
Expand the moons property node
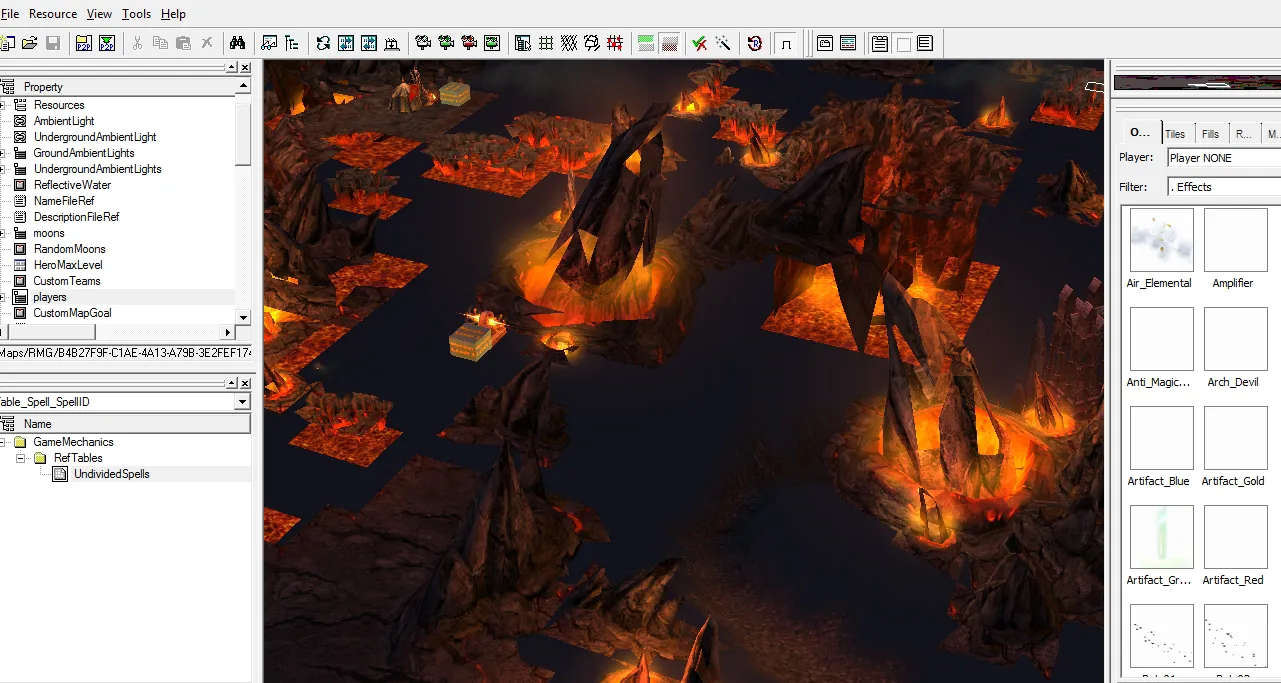pos(2,233)
